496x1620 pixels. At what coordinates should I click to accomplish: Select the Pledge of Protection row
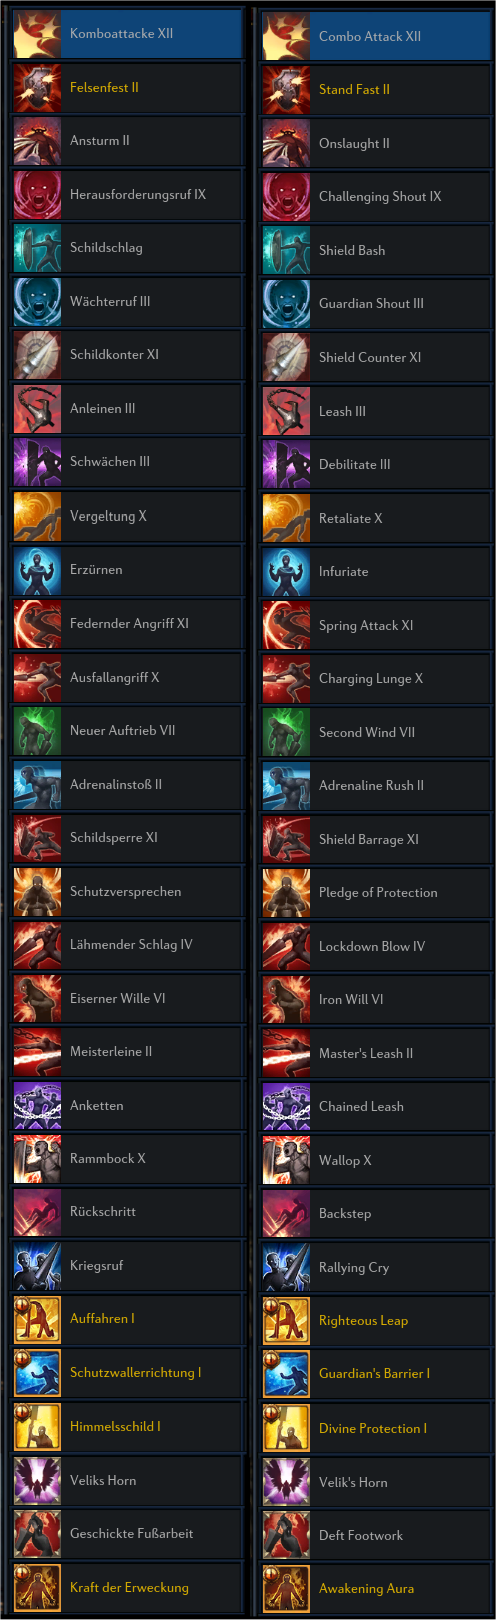[377, 893]
